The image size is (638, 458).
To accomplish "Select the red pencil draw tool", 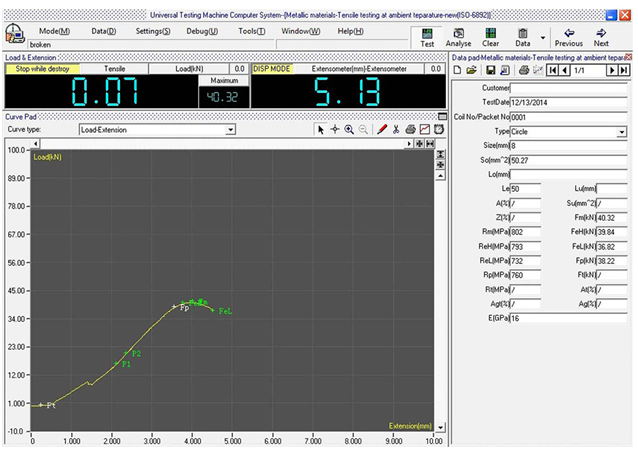I will pyautogui.click(x=382, y=130).
